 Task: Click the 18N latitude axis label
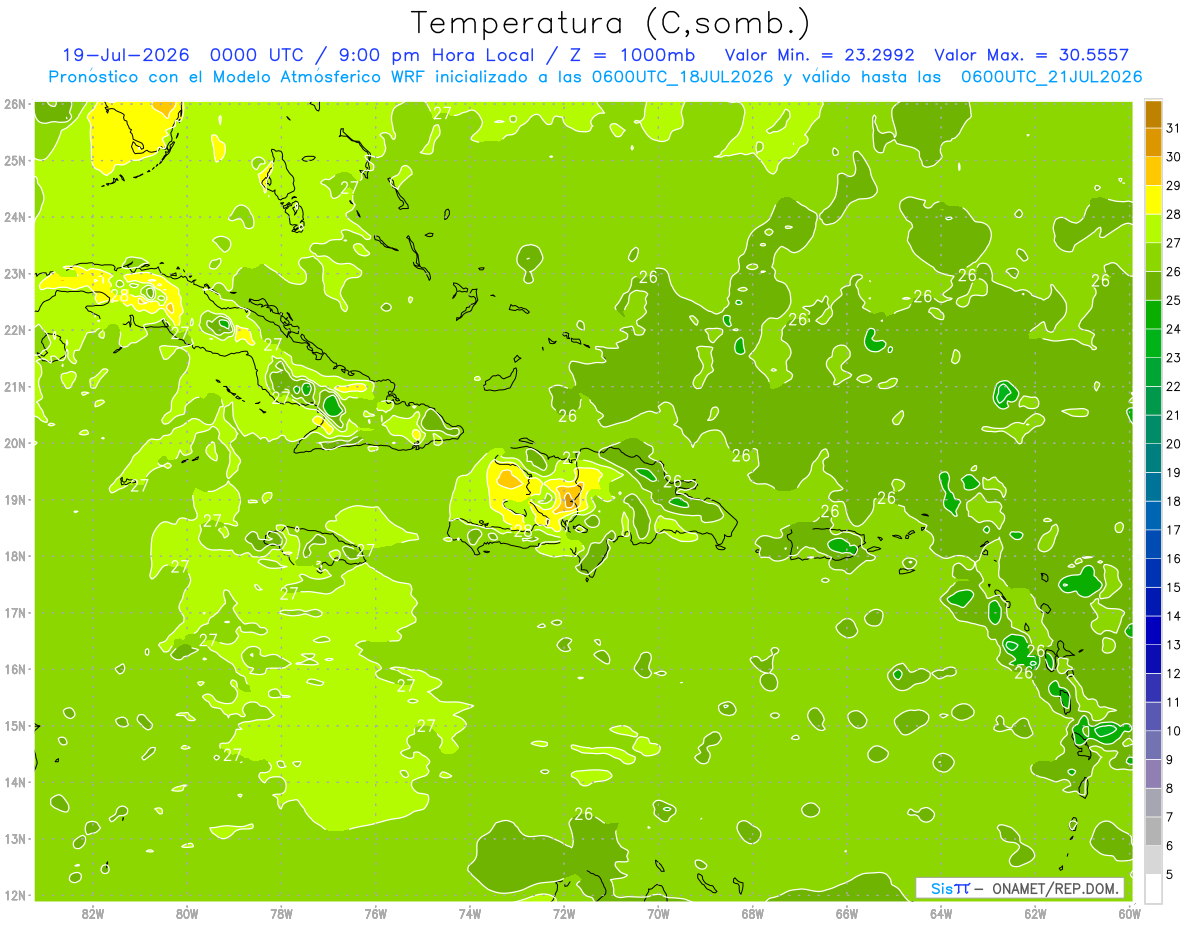coord(14,556)
